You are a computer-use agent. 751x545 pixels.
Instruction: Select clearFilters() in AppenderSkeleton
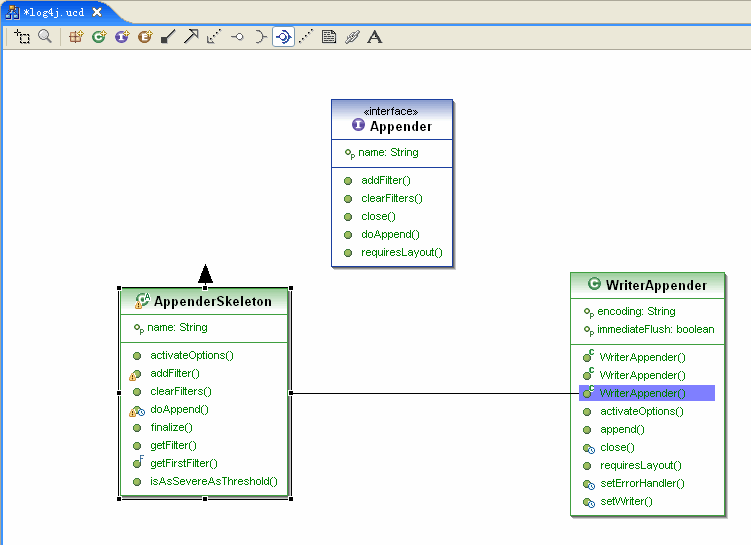click(x=181, y=391)
